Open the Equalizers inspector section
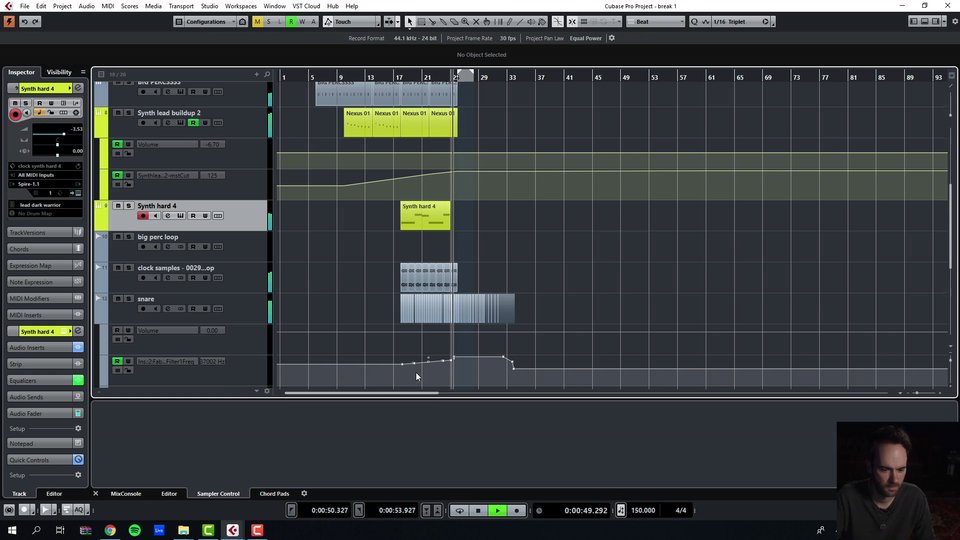Image resolution: width=960 pixels, height=540 pixels. [x=45, y=380]
